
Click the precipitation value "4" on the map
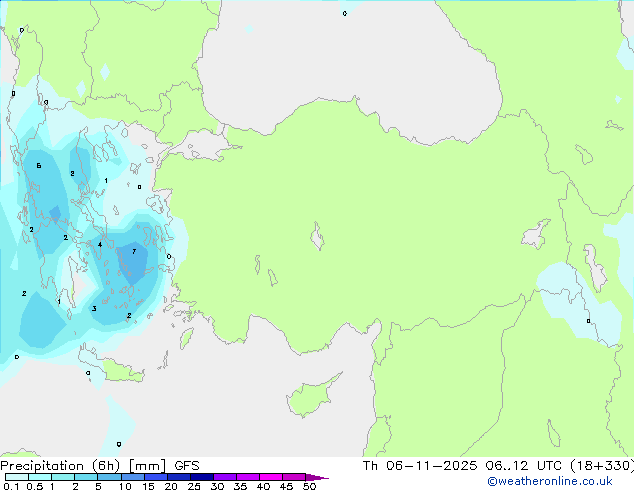tap(100, 244)
